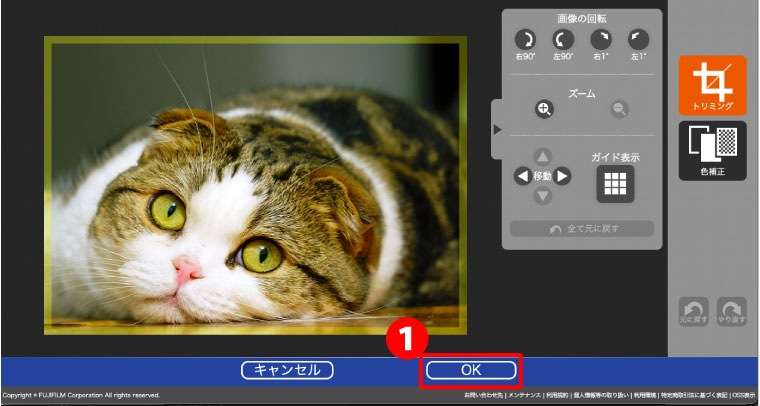760x406 pixels.
Task: Move image up with the up arrow
Action: click(x=542, y=157)
